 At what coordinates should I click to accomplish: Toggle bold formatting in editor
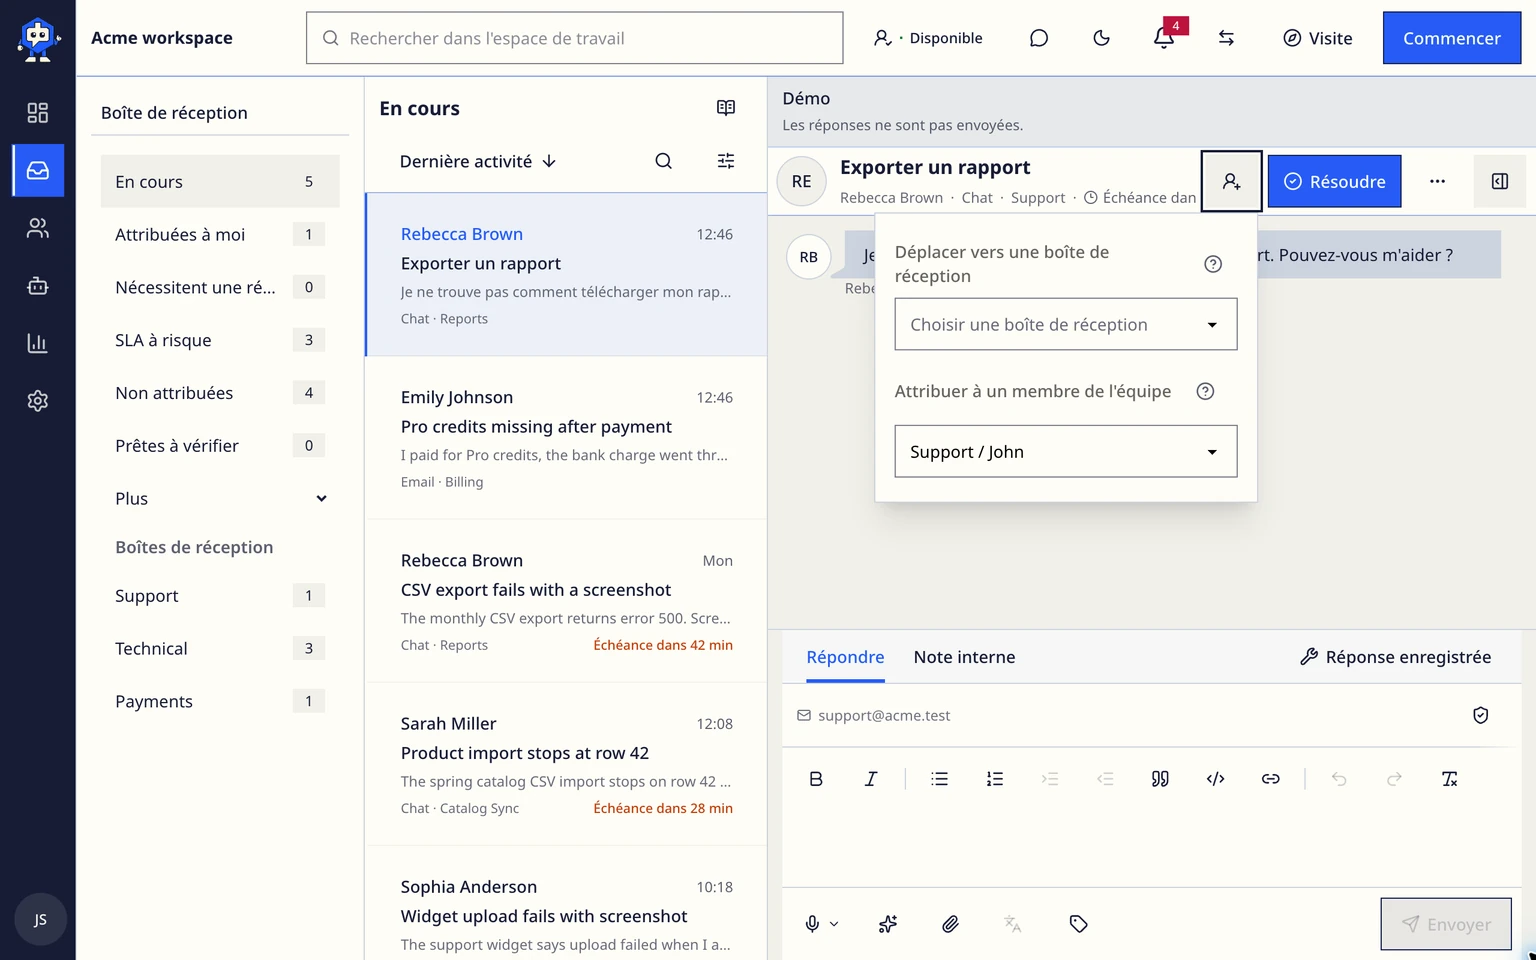click(x=816, y=779)
